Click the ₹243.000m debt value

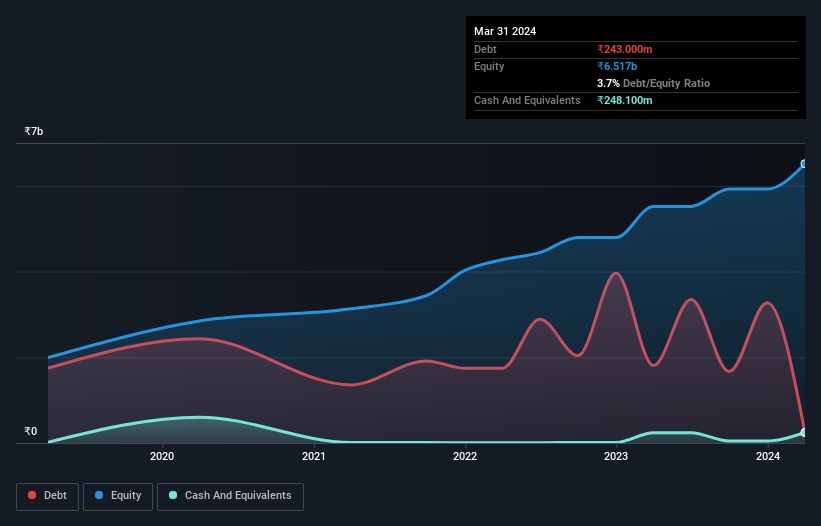pos(625,49)
